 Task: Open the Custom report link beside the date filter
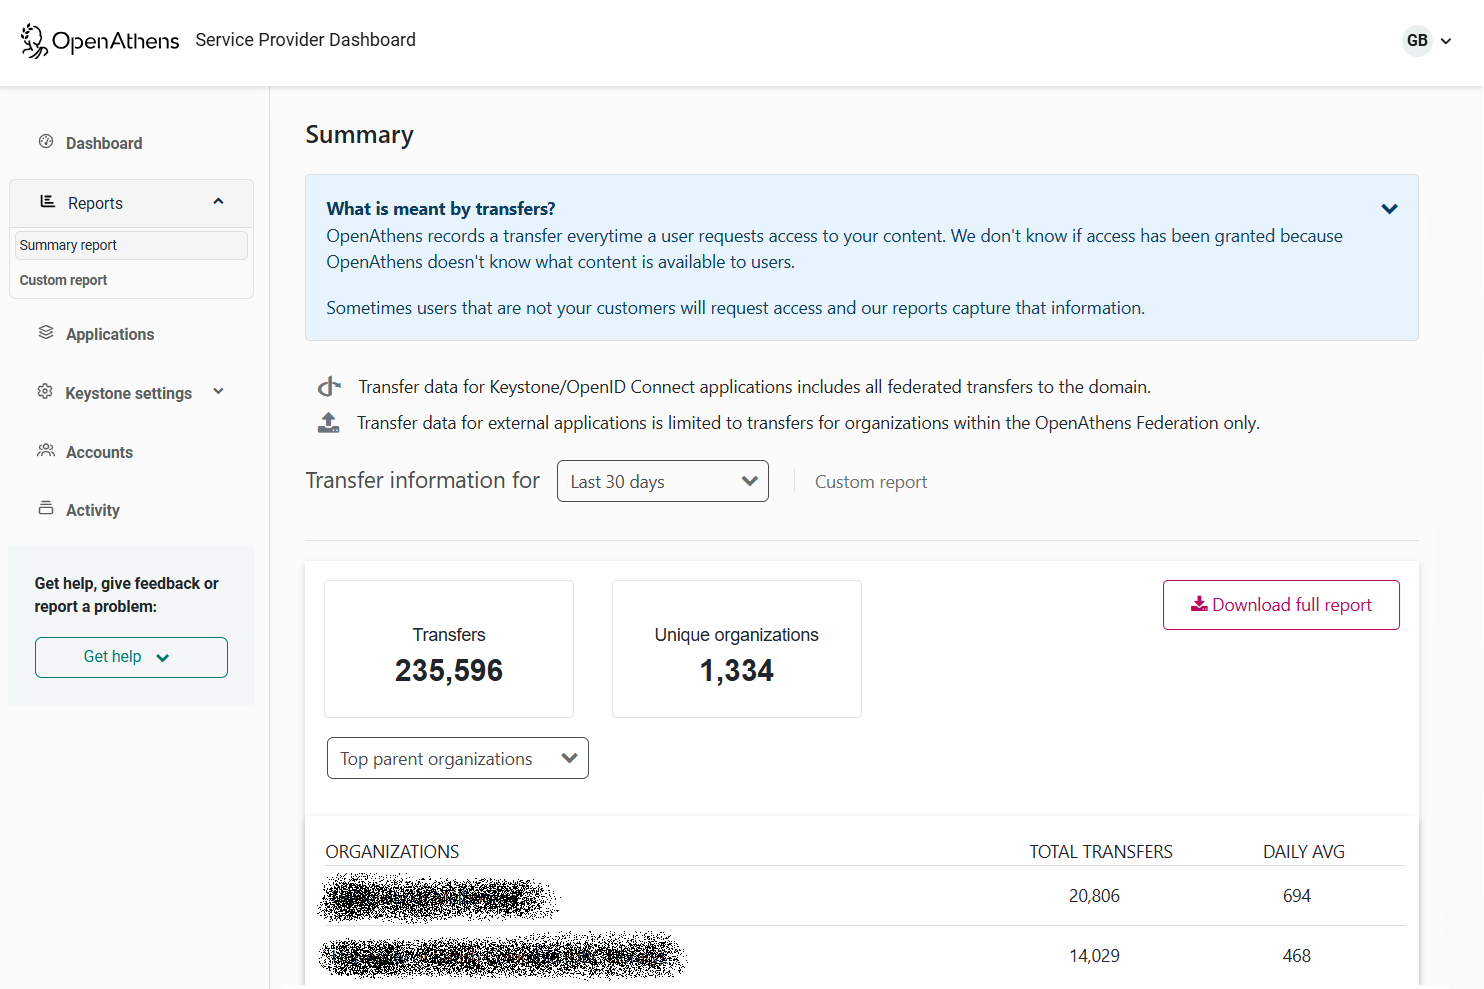click(x=871, y=481)
